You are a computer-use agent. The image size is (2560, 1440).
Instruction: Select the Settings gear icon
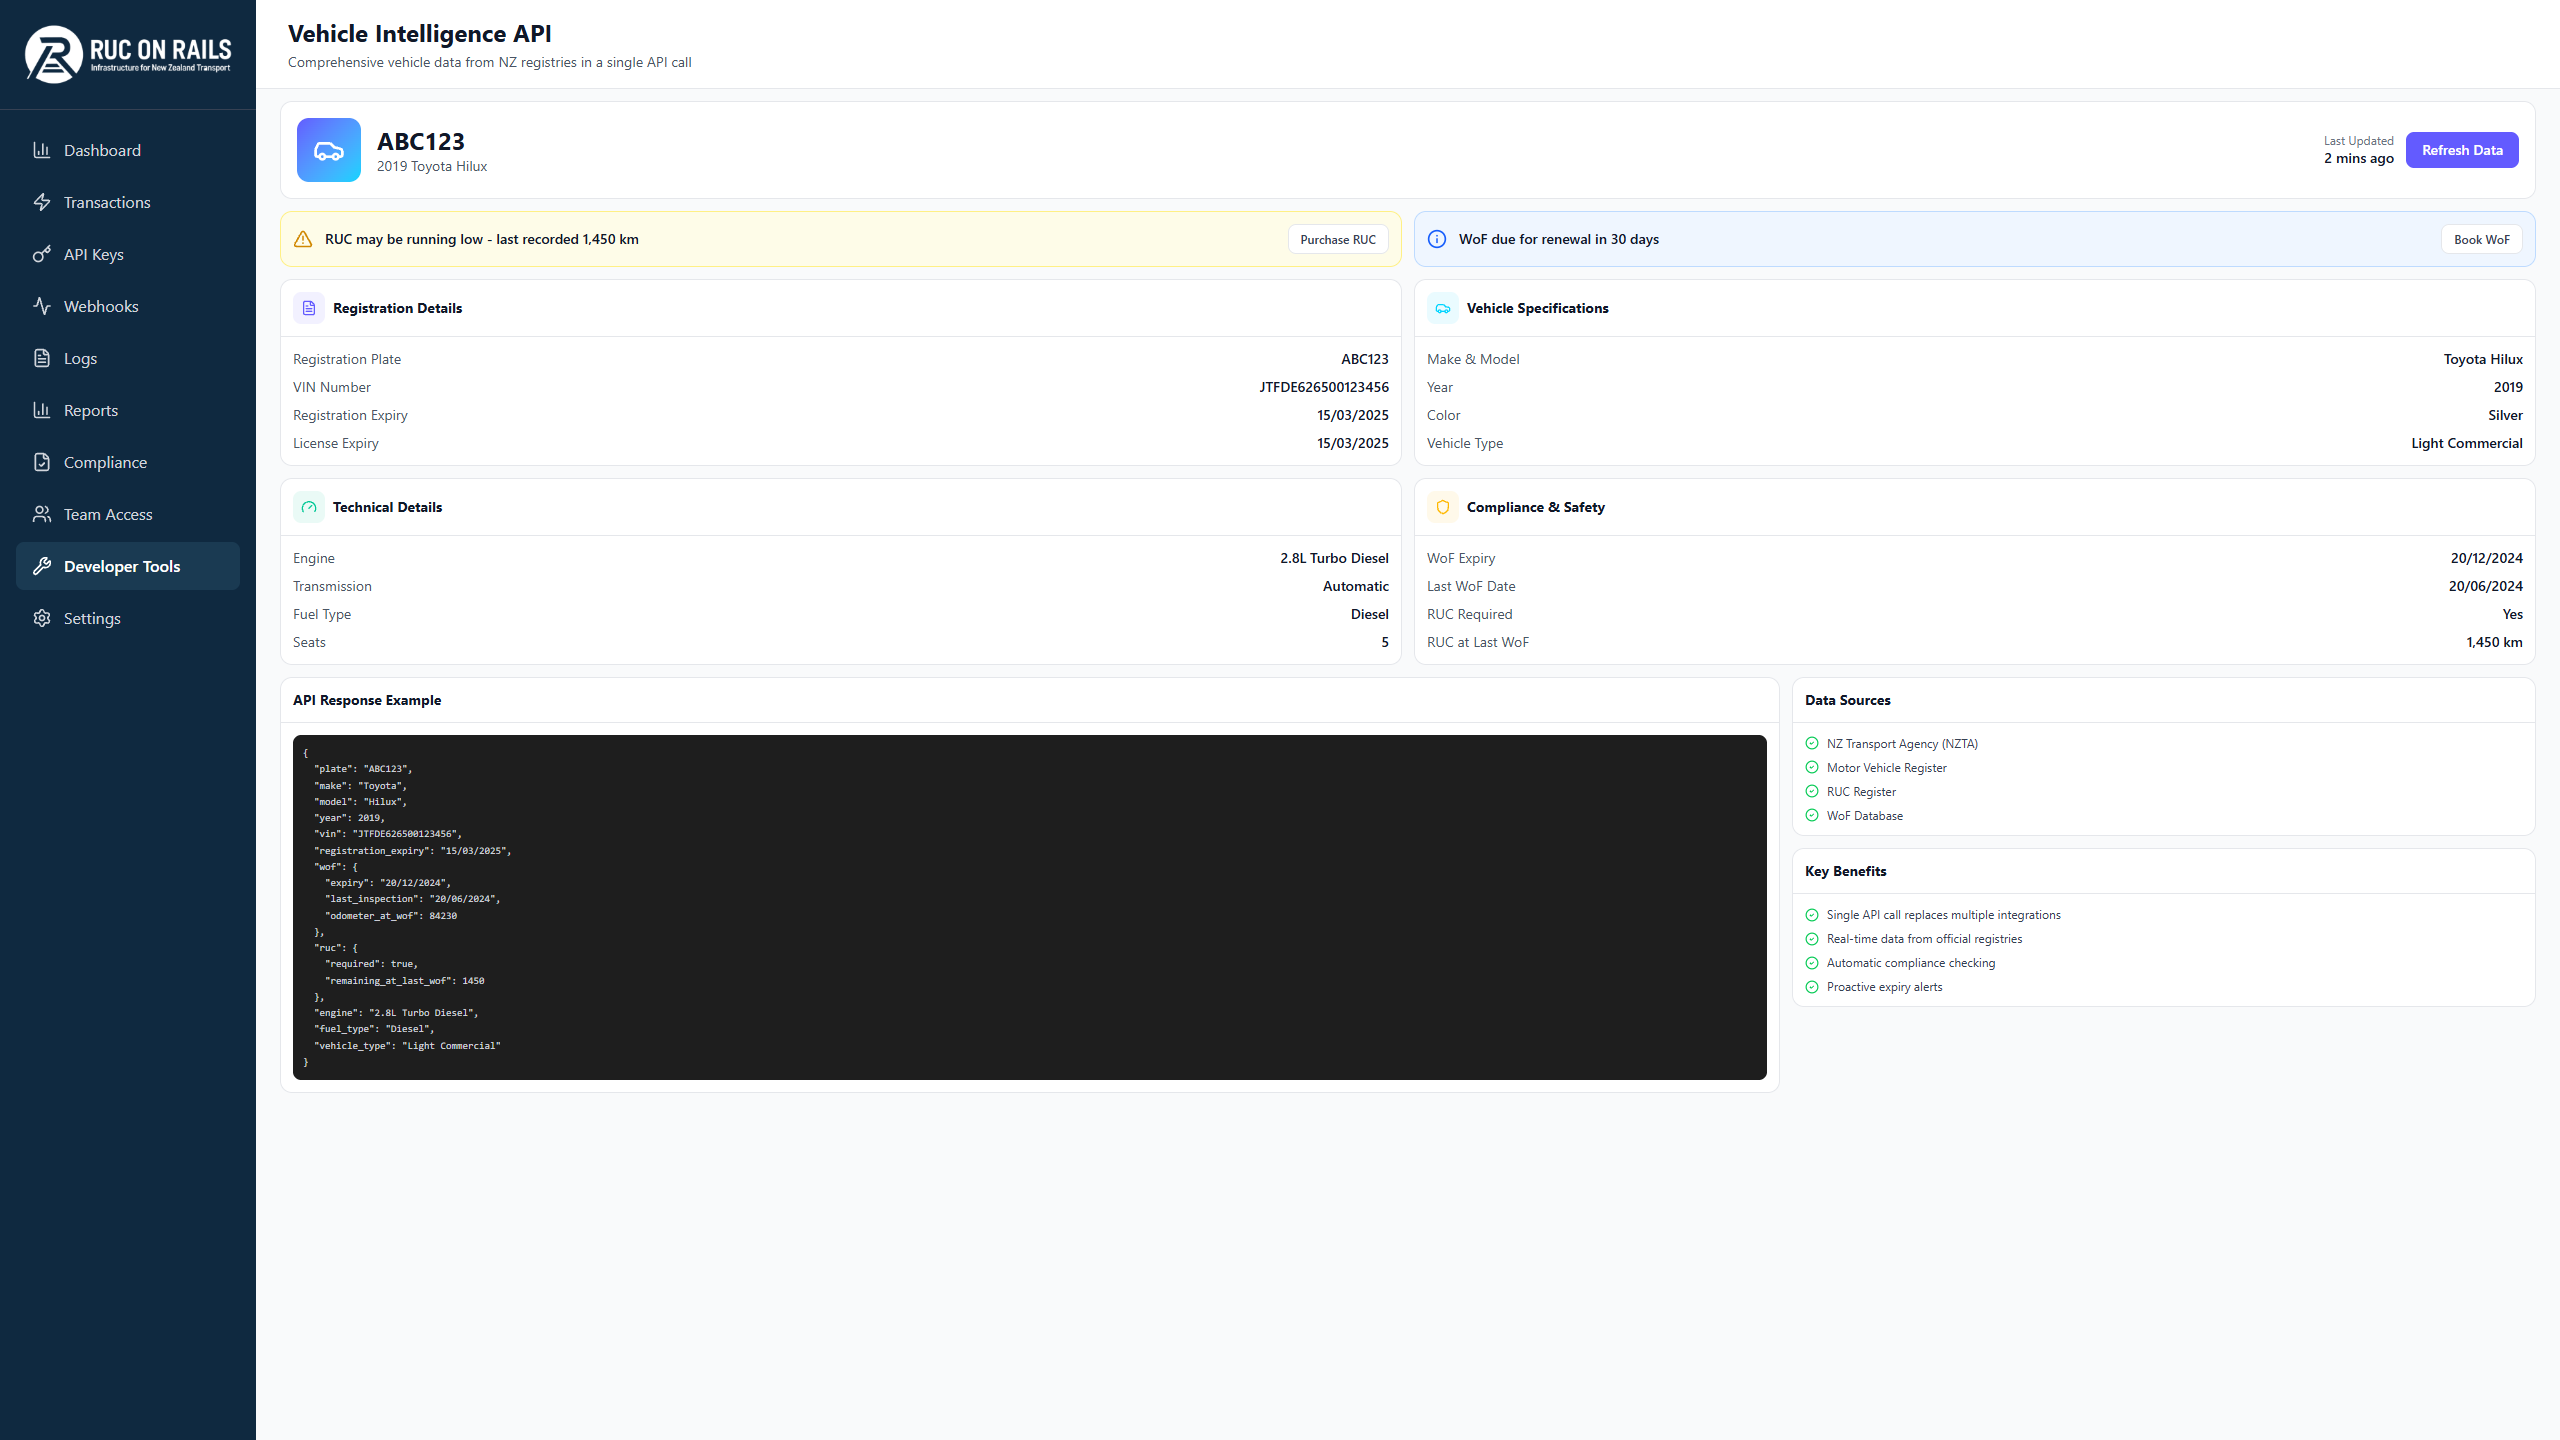[x=42, y=618]
